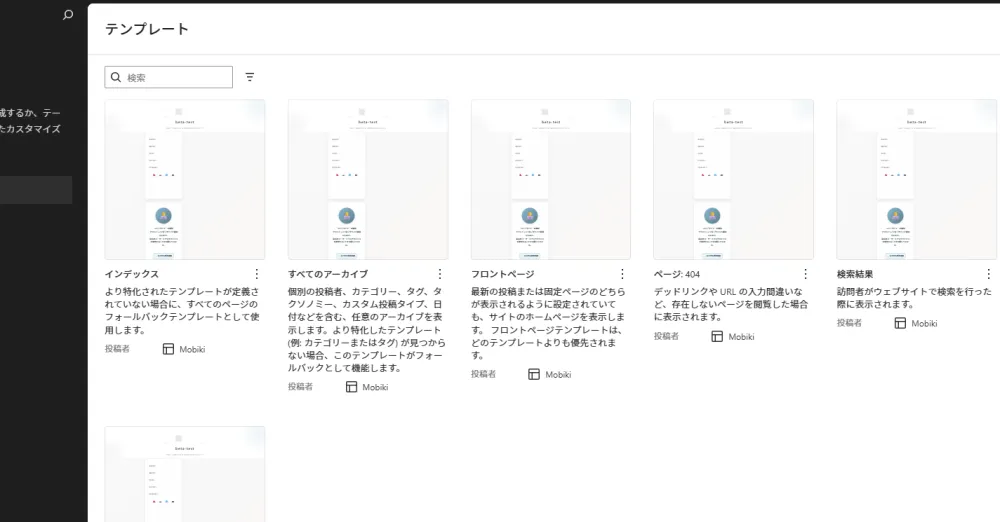Click the search magnifier icon in dark sidebar

coord(68,15)
